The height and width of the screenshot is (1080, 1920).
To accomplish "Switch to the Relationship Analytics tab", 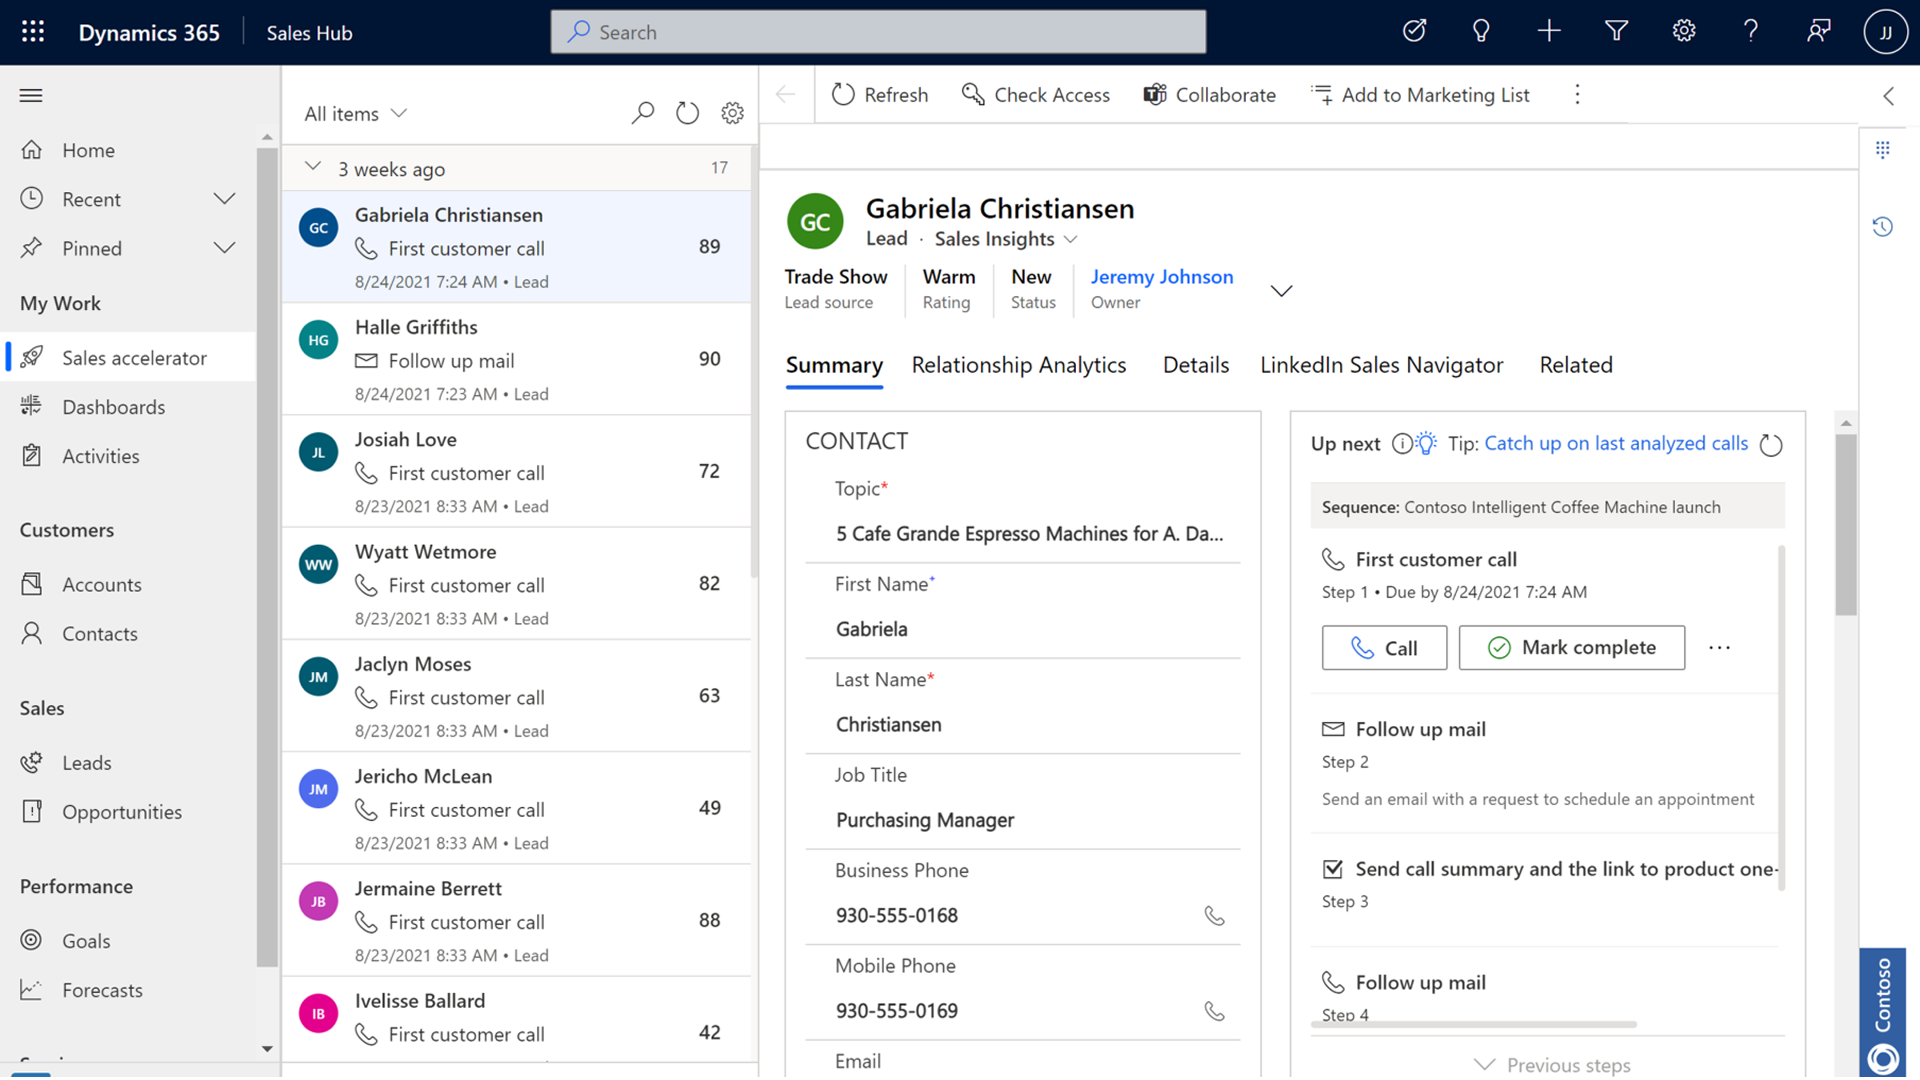I will click(1018, 365).
